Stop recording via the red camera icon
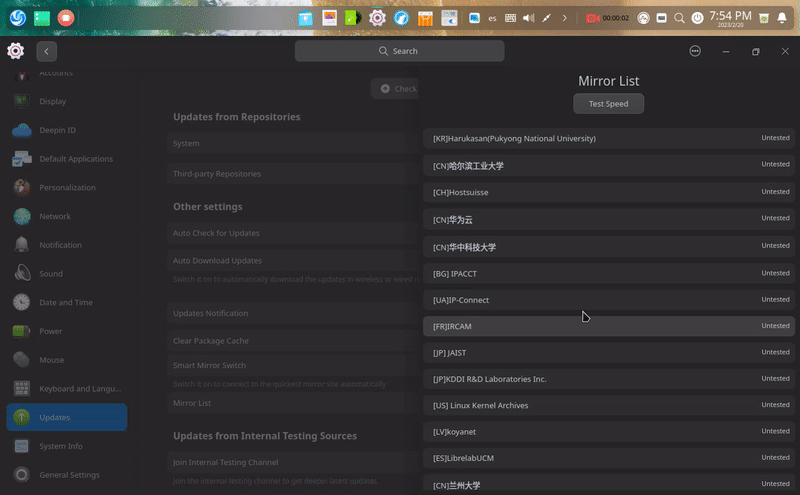The height and width of the screenshot is (495, 800). pyautogui.click(x=592, y=18)
